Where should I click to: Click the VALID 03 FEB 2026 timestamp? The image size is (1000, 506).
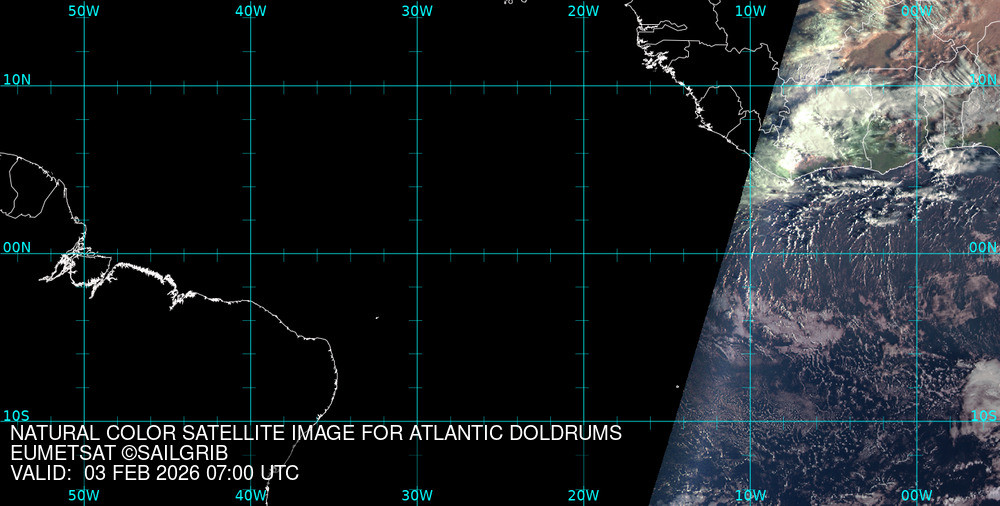154,474
